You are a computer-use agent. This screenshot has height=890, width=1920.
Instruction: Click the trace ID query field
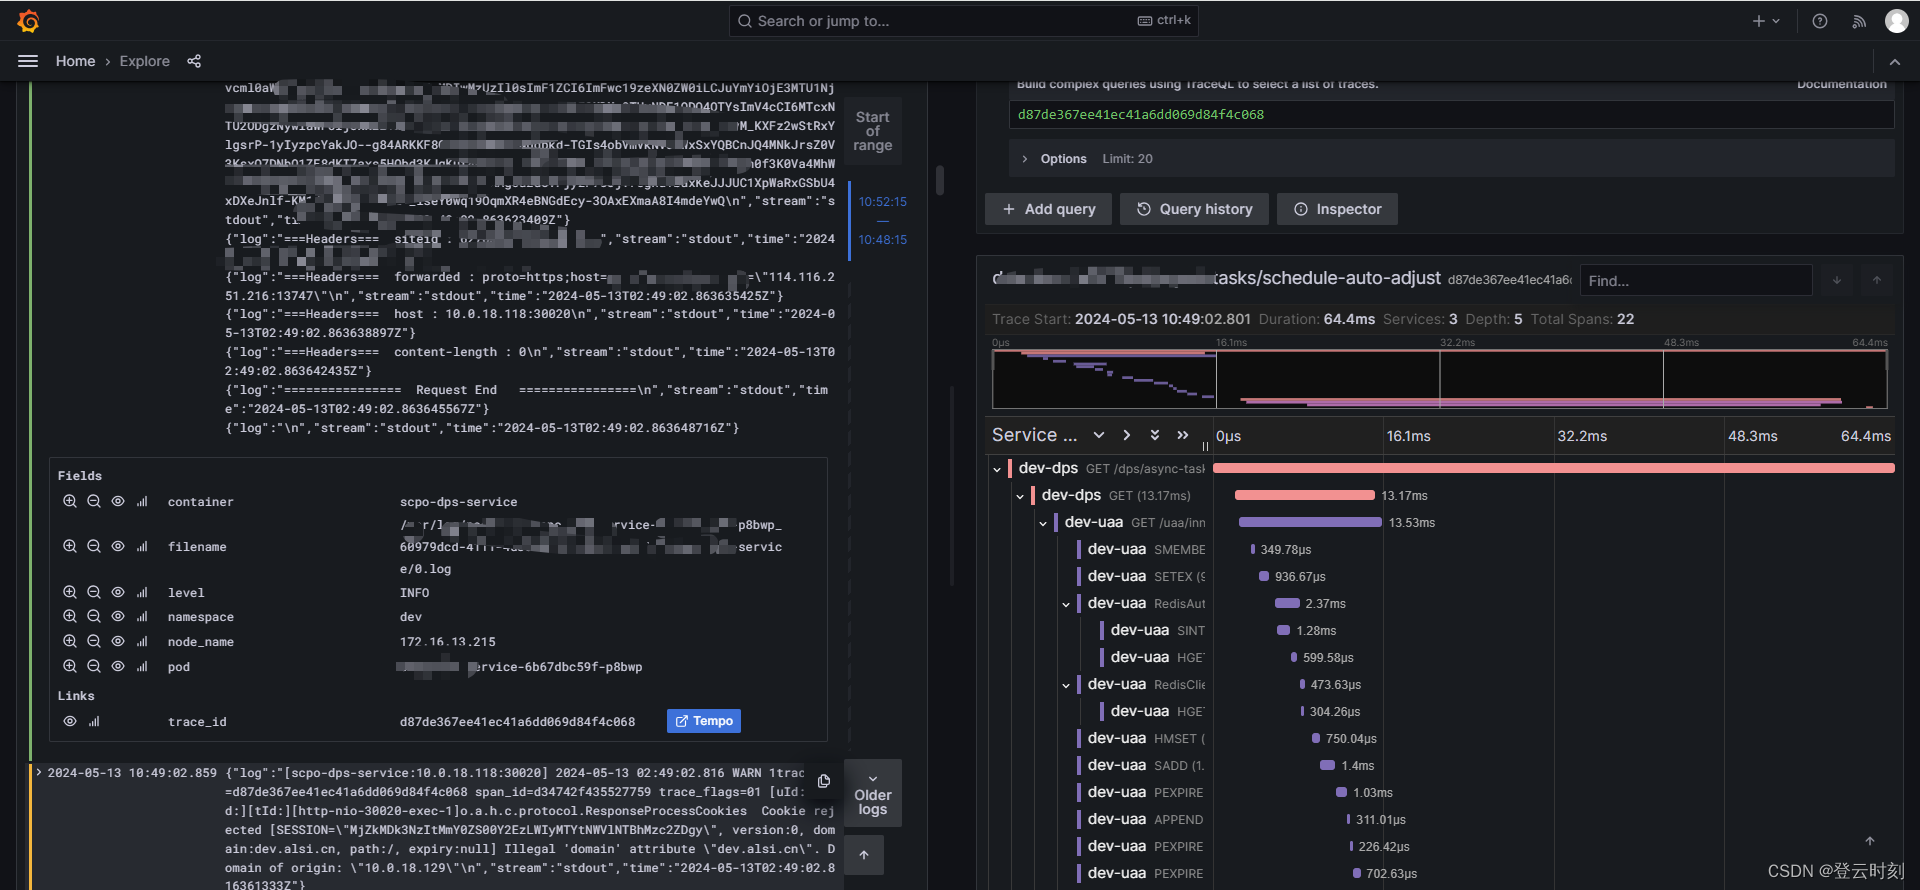[1451, 115]
